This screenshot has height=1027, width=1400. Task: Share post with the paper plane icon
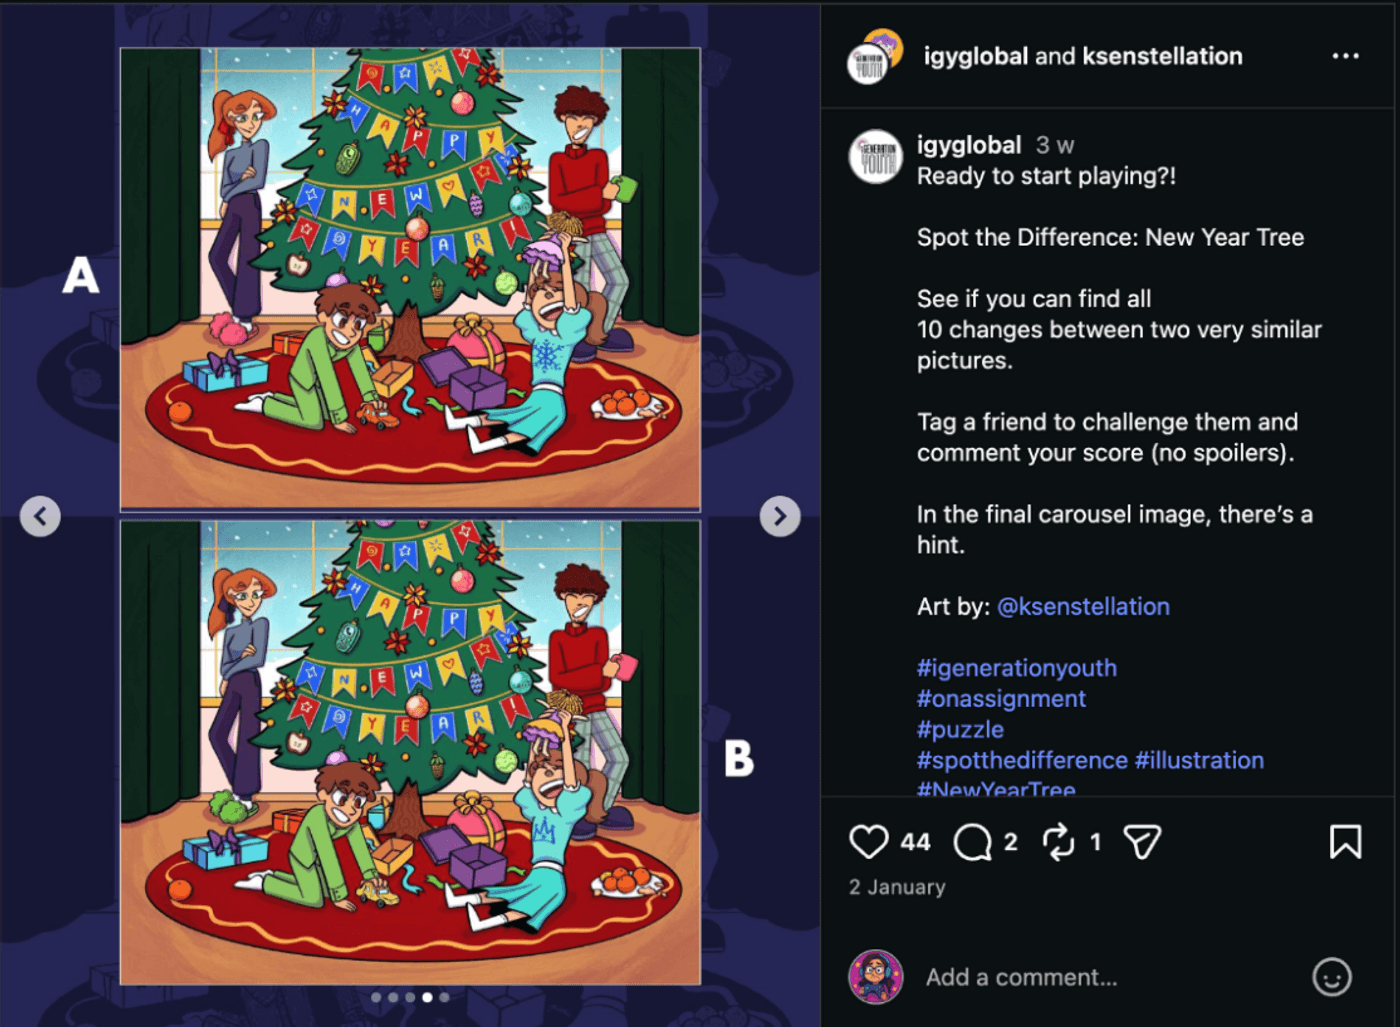click(x=1142, y=842)
